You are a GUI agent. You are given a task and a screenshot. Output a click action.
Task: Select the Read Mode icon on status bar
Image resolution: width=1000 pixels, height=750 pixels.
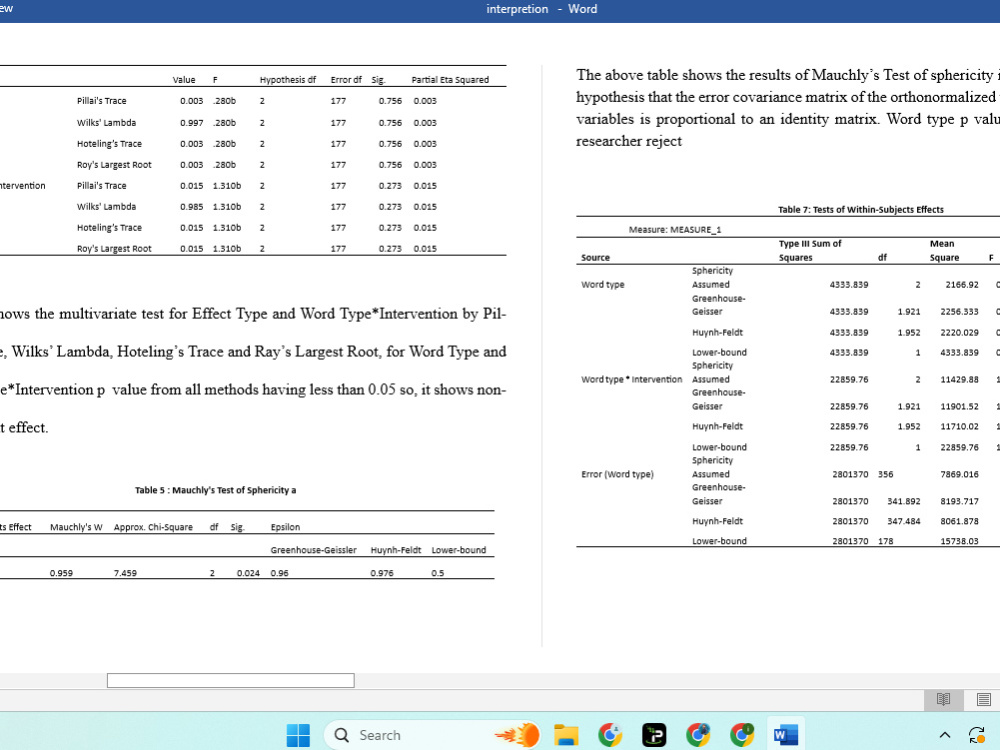pyautogui.click(x=944, y=700)
